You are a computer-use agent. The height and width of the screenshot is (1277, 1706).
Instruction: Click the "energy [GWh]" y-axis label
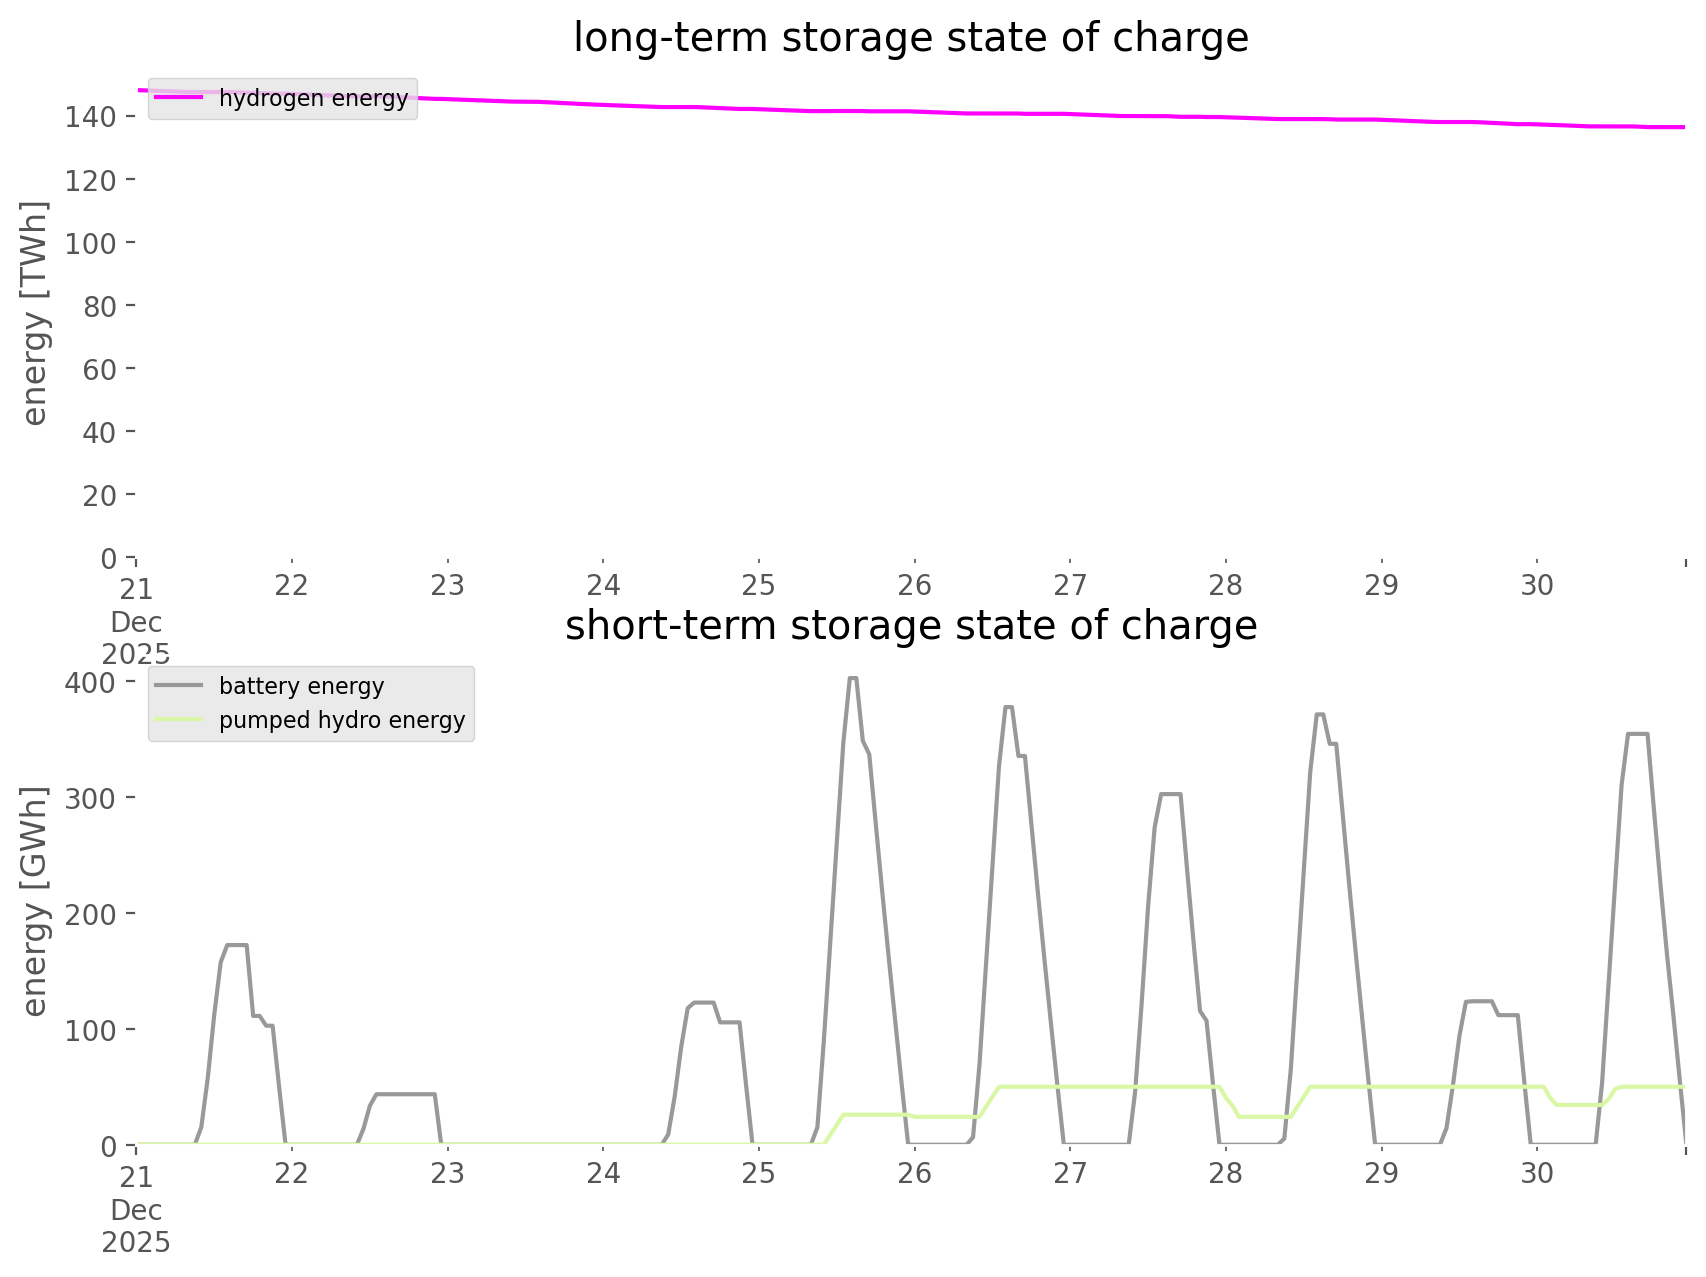point(35,901)
